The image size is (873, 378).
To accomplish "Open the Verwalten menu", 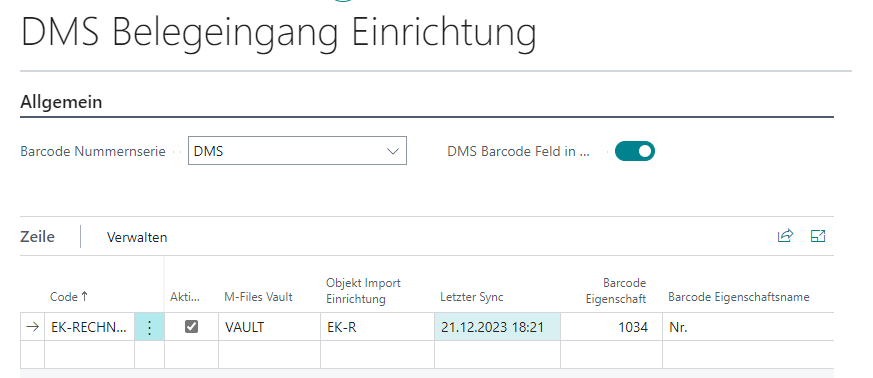I will tap(137, 237).
